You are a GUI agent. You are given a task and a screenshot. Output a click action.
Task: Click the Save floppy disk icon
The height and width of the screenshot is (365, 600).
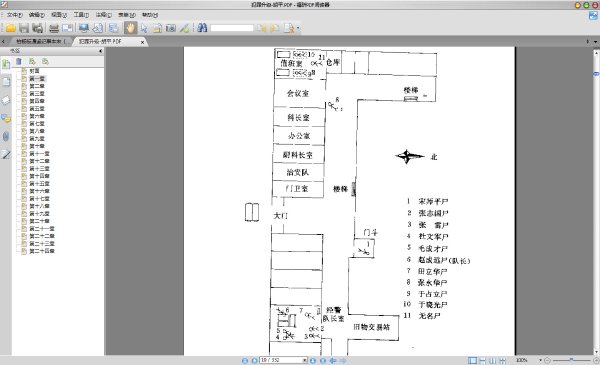click(x=24, y=28)
